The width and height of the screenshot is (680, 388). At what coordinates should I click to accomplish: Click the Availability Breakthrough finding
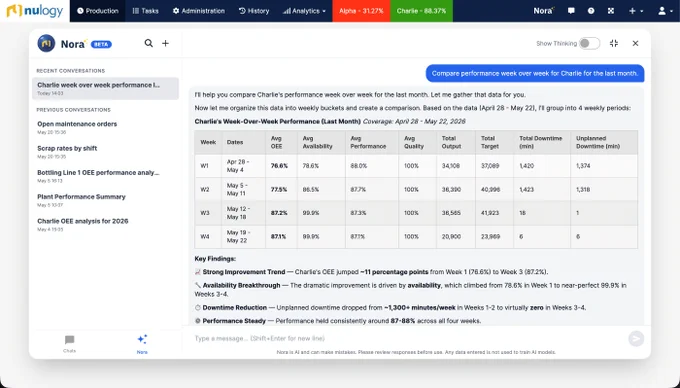tap(411, 290)
